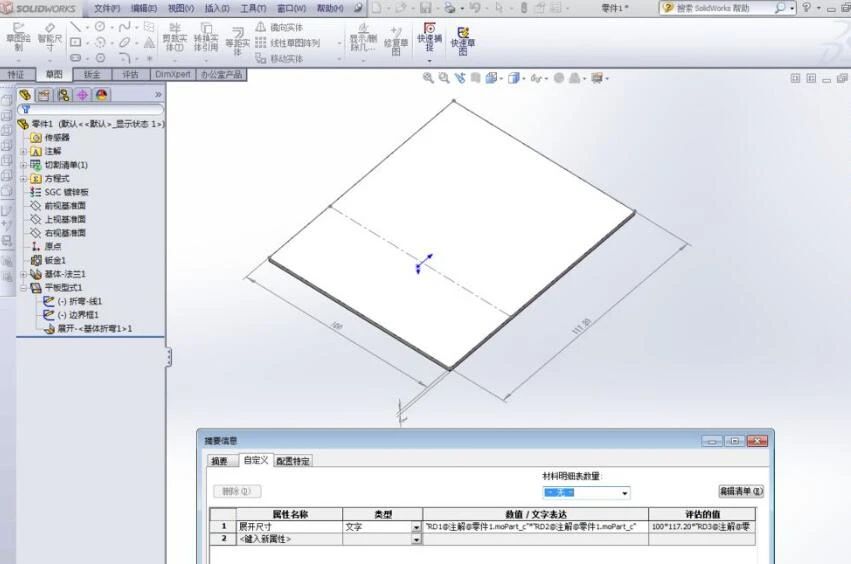This screenshot has height=564, width=851.
Task: Switch to the PropertyManager panel icon
Action: click(44, 95)
